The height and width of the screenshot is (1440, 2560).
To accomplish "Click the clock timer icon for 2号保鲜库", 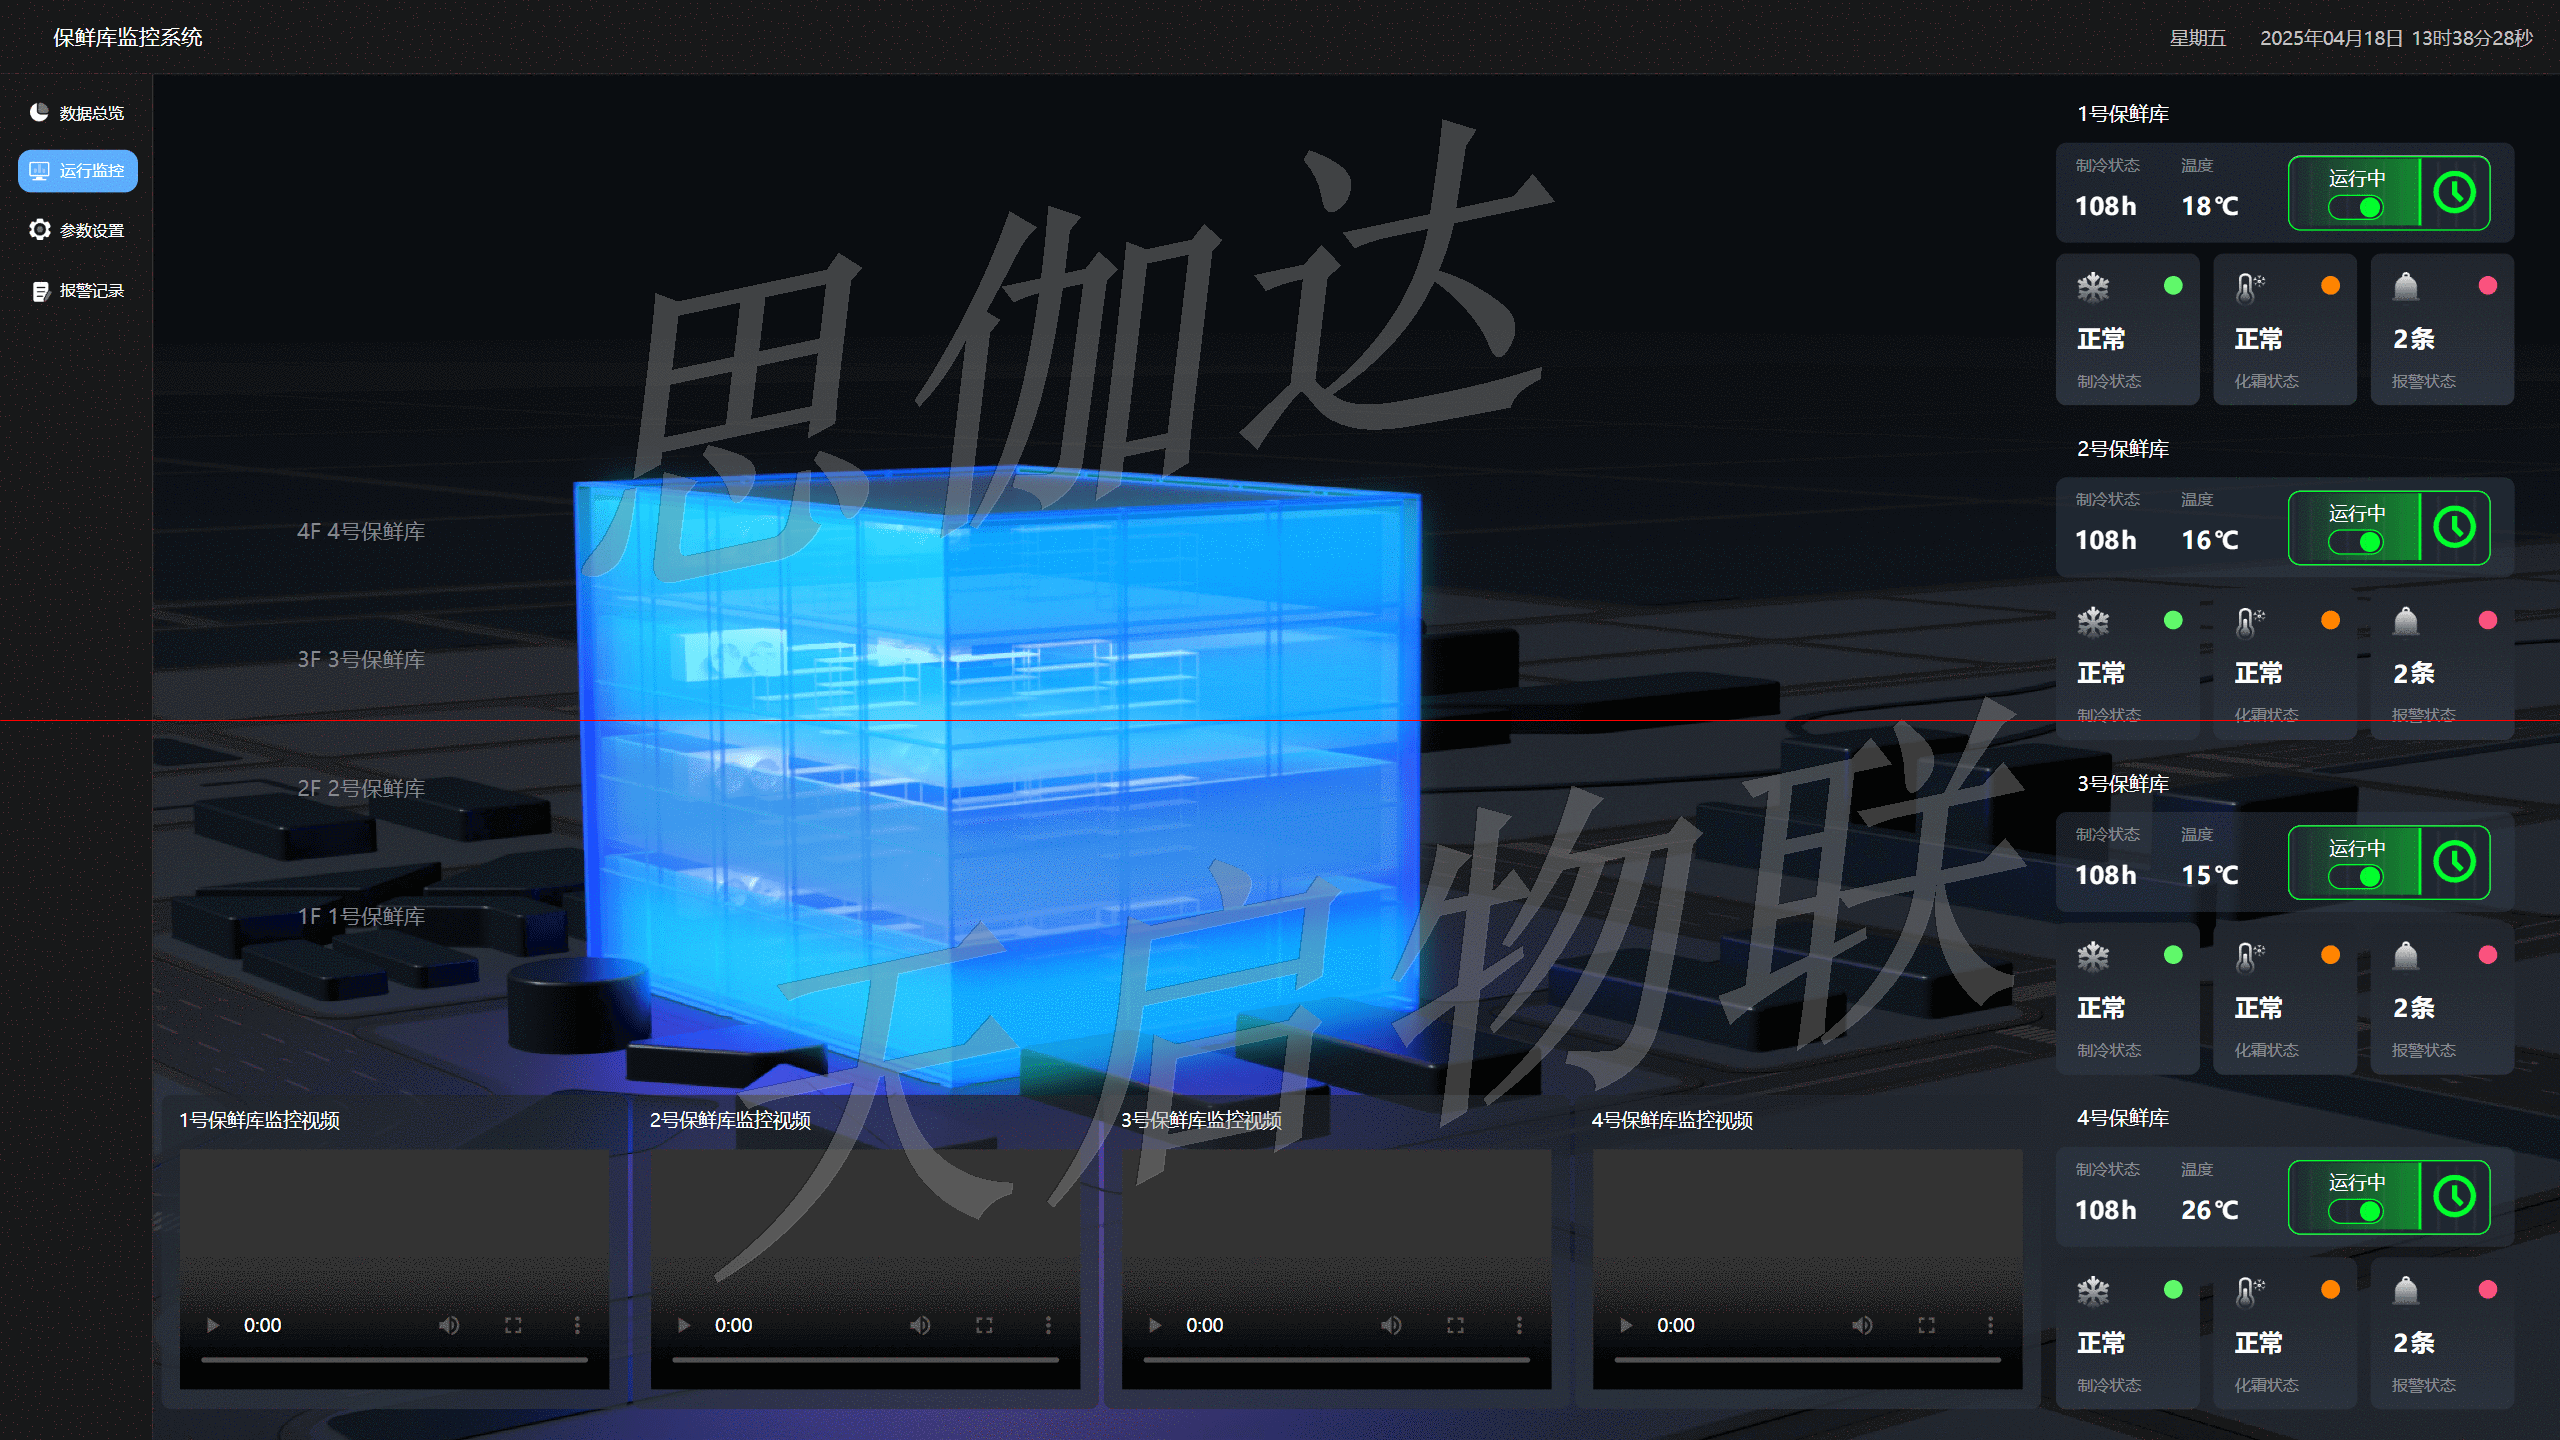I will click(2455, 528).
